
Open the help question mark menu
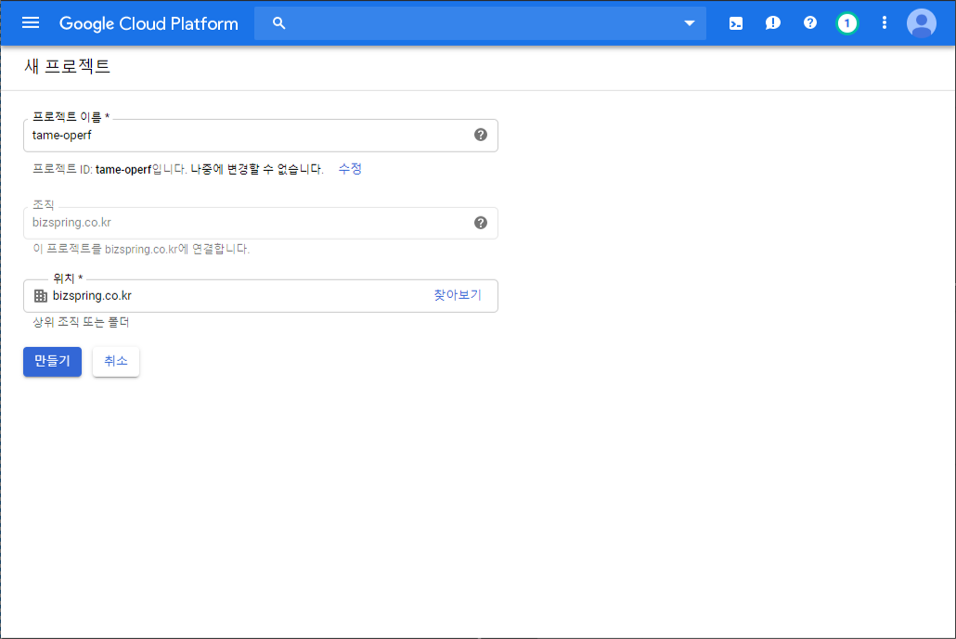point(810,23)
